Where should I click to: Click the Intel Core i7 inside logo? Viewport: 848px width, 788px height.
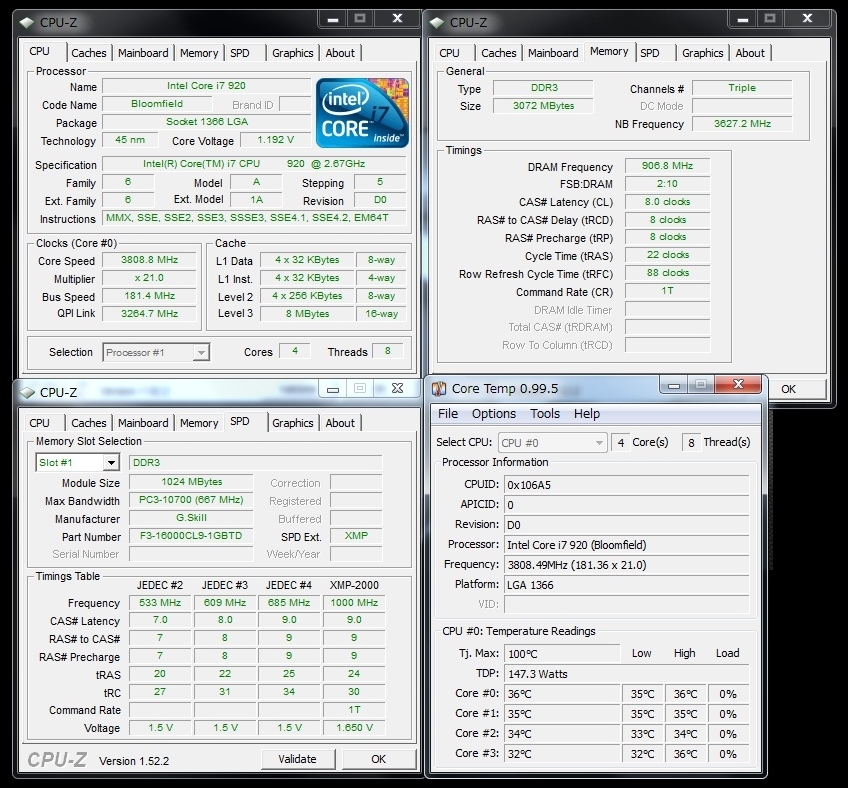click(362, 113)
